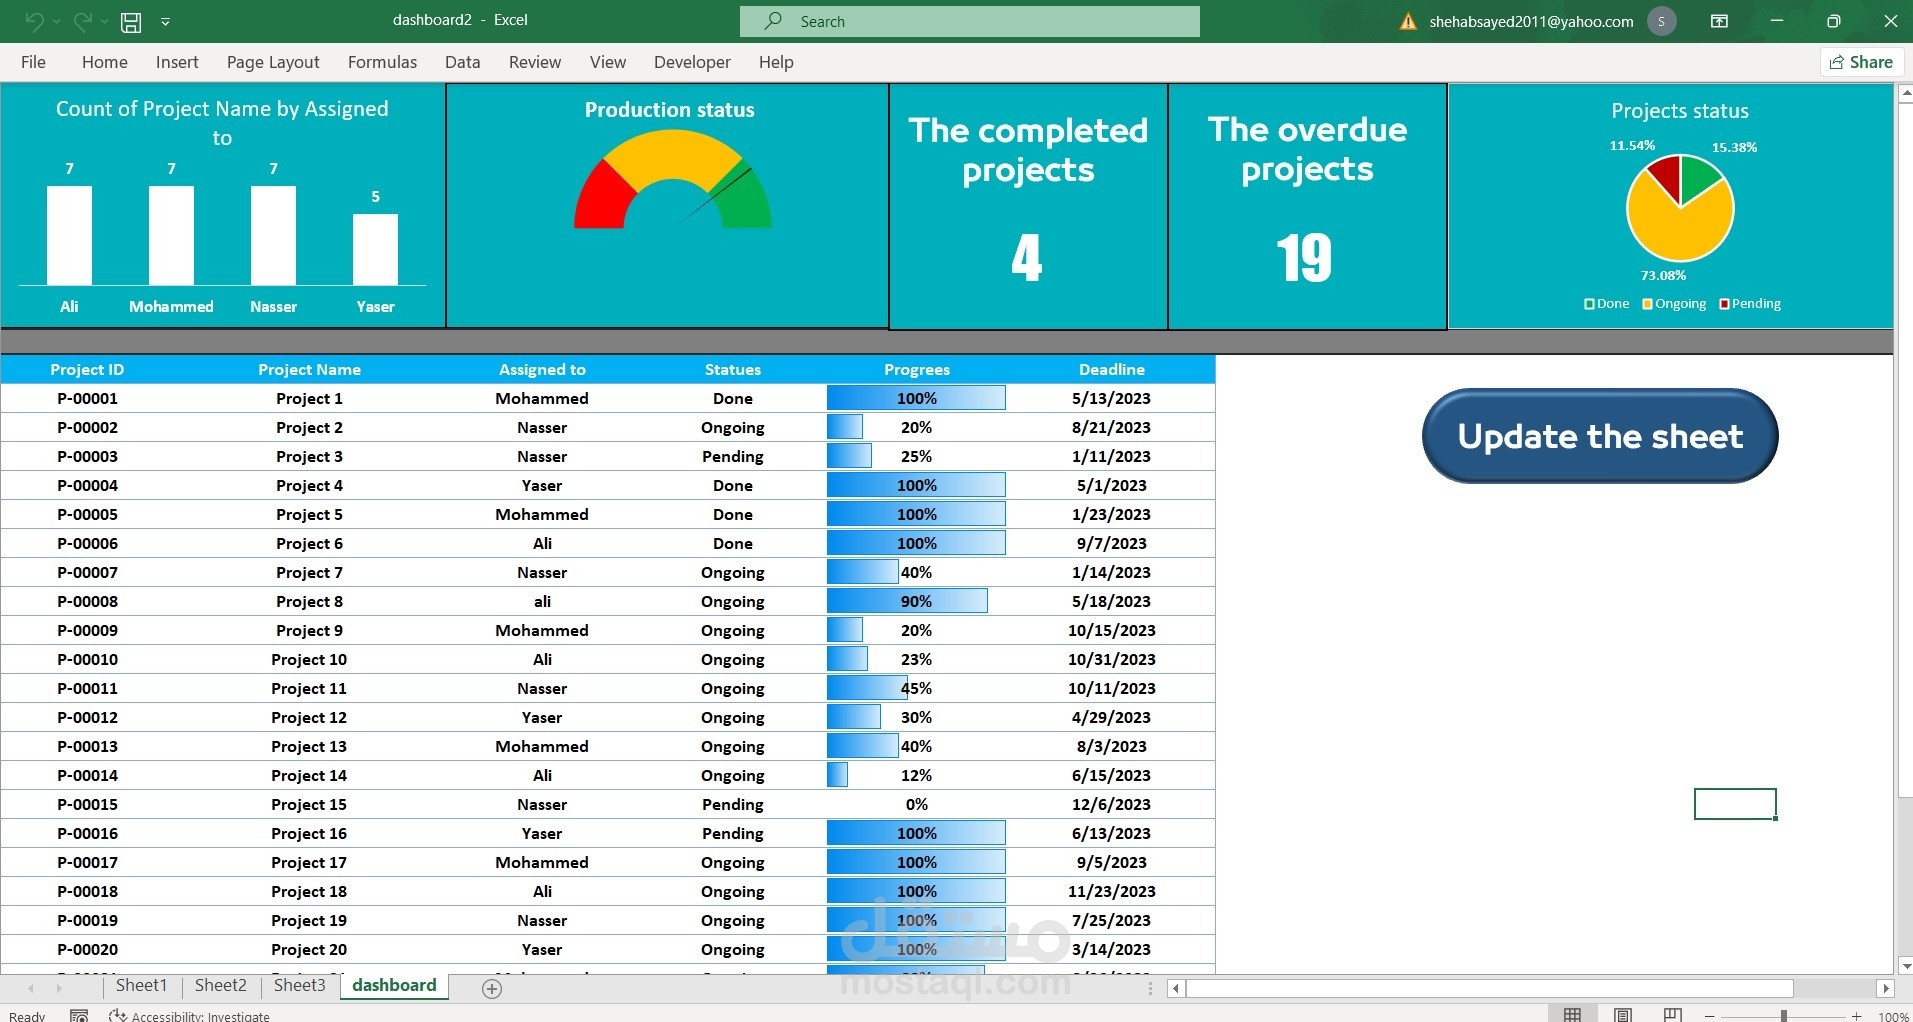Click in the Search box

969,21
